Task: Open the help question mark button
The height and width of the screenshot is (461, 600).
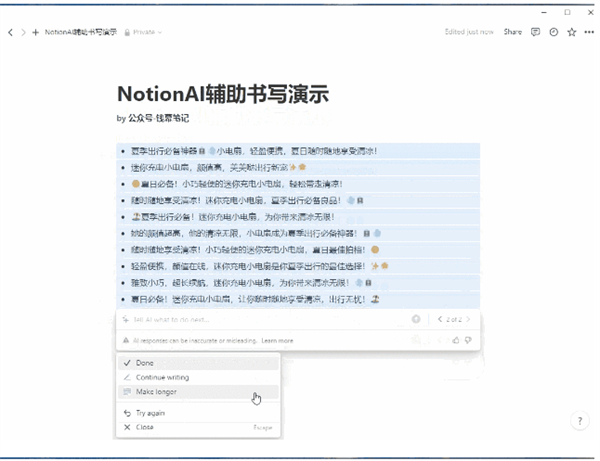Action: (x=579, y=421)
